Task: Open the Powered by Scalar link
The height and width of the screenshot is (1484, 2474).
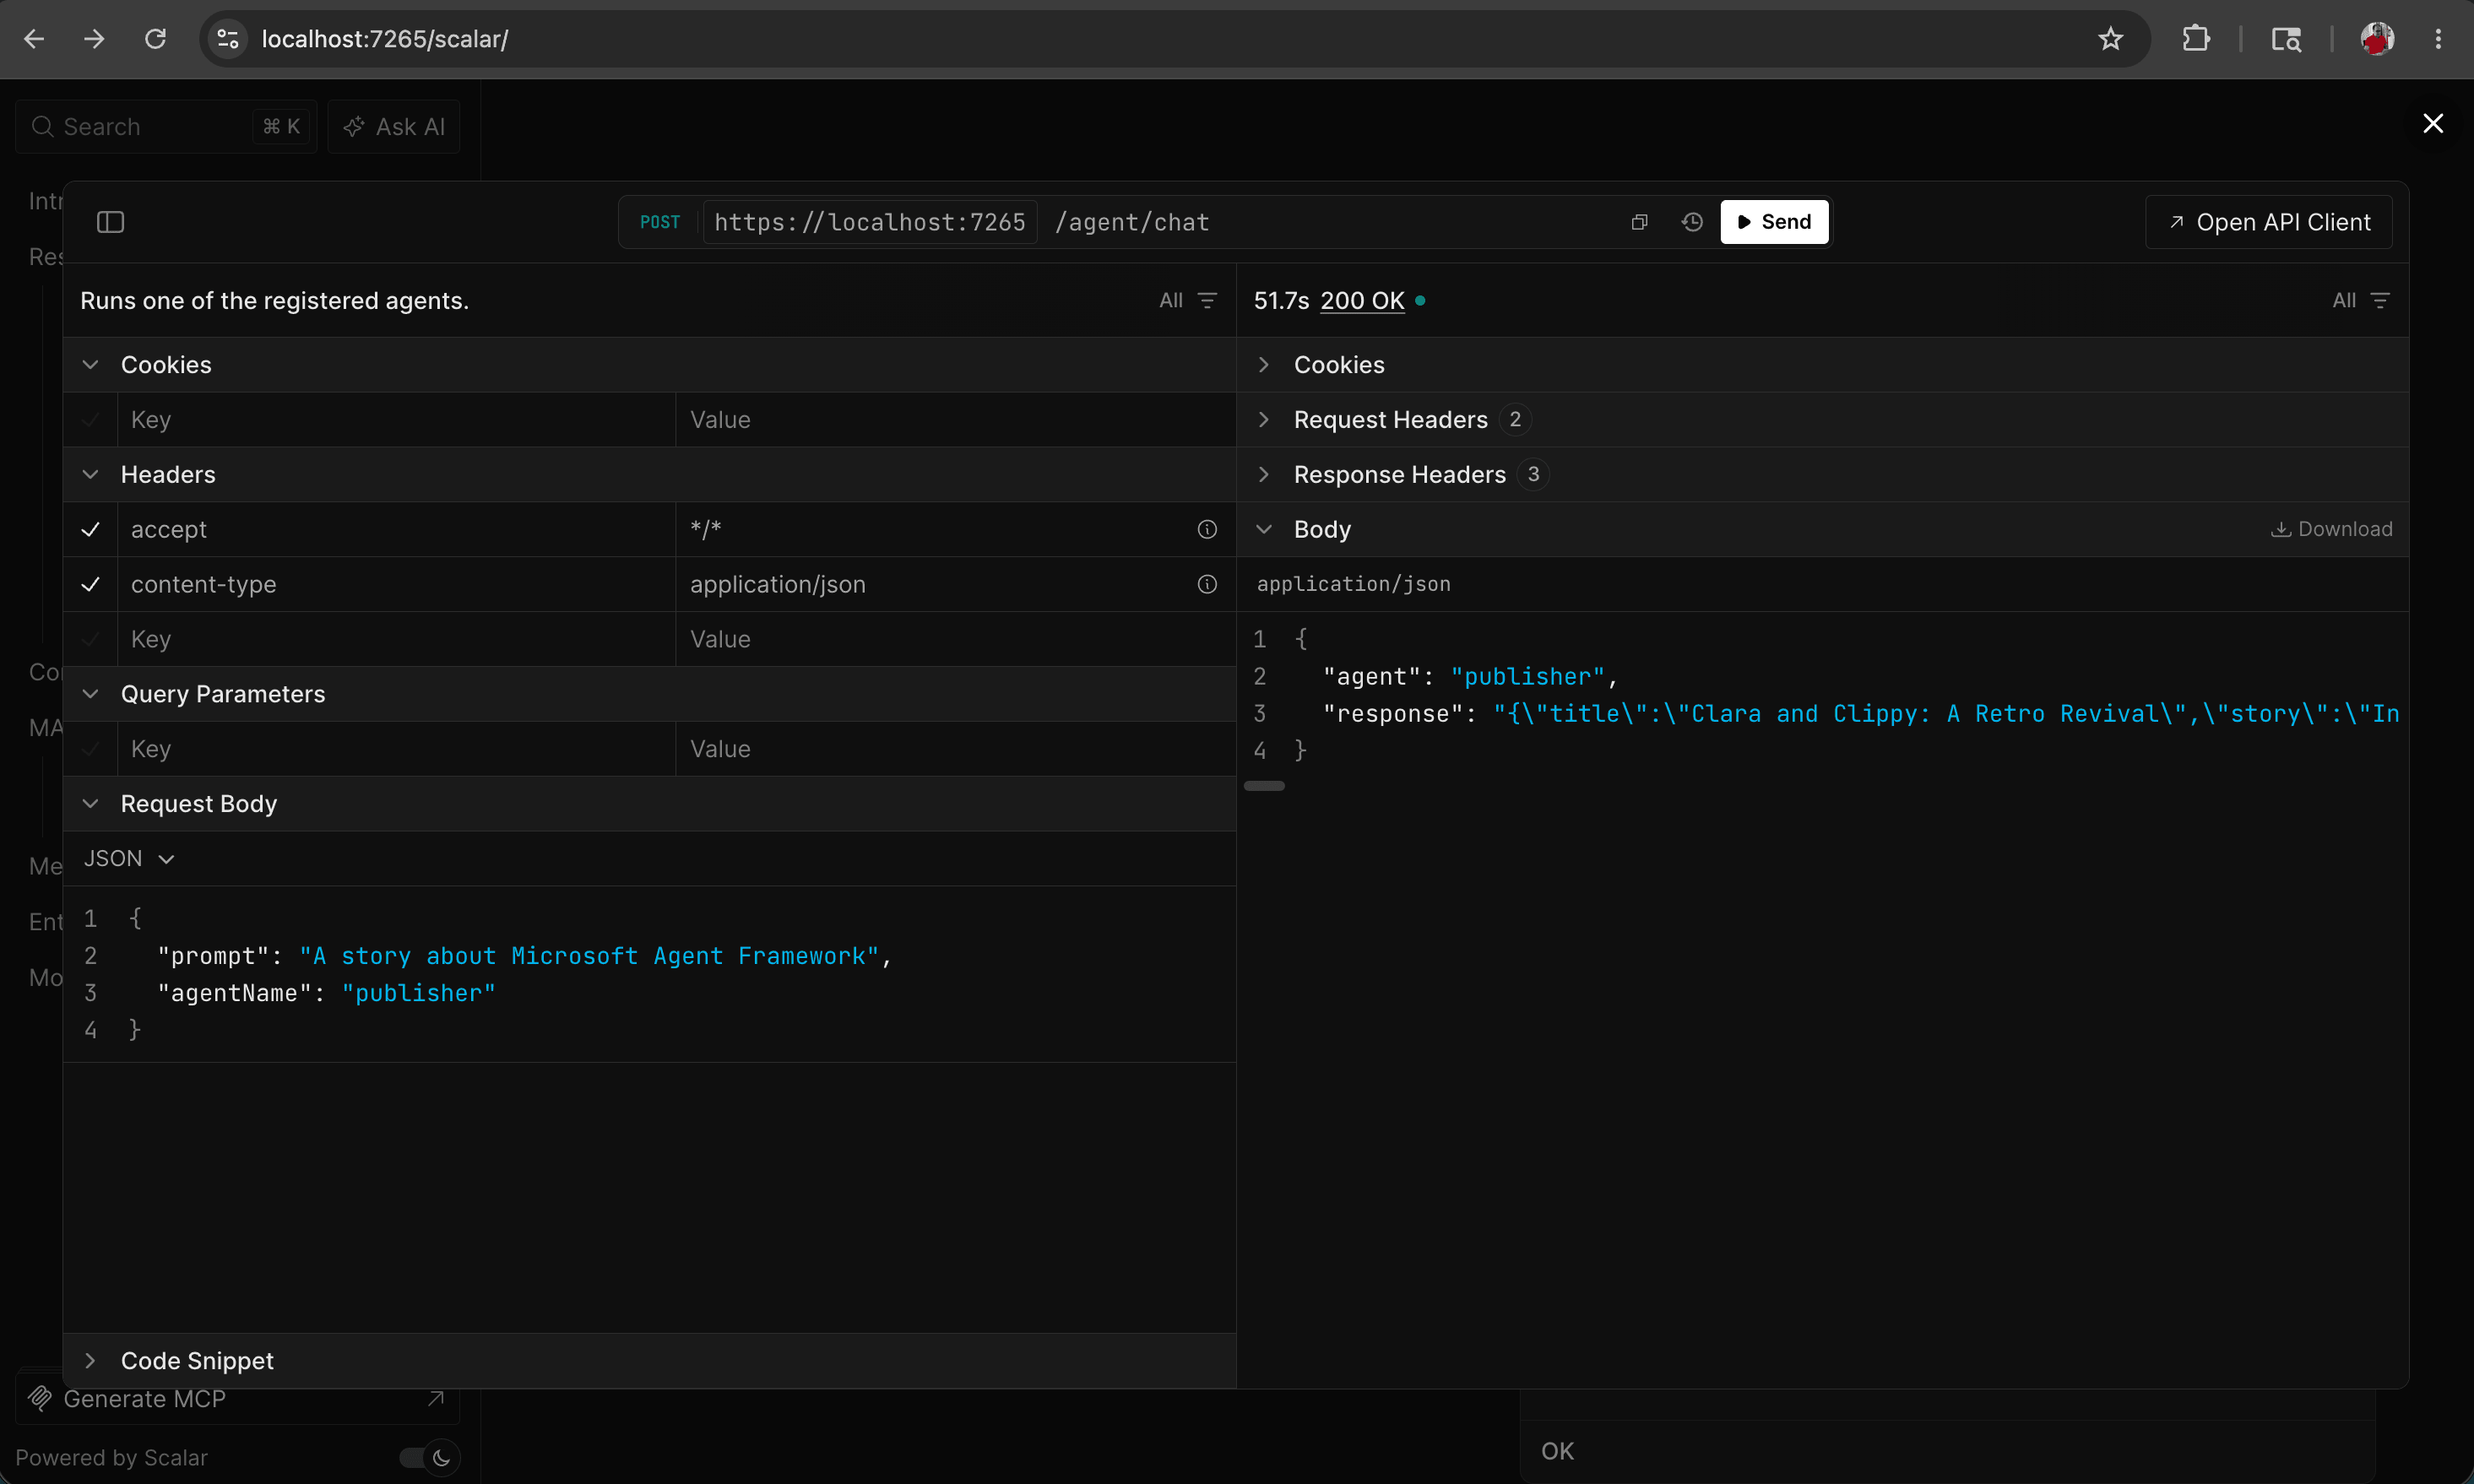Action: click(x=111, y=1458)
